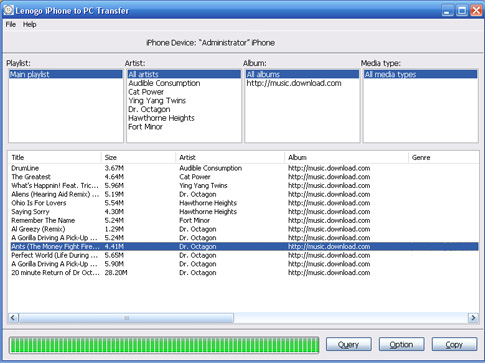Image resolution: width=485 pixels, height=363 pixels.
Task: Select Ants (The Money Fight Fire track
Action: tap(243, 246)
